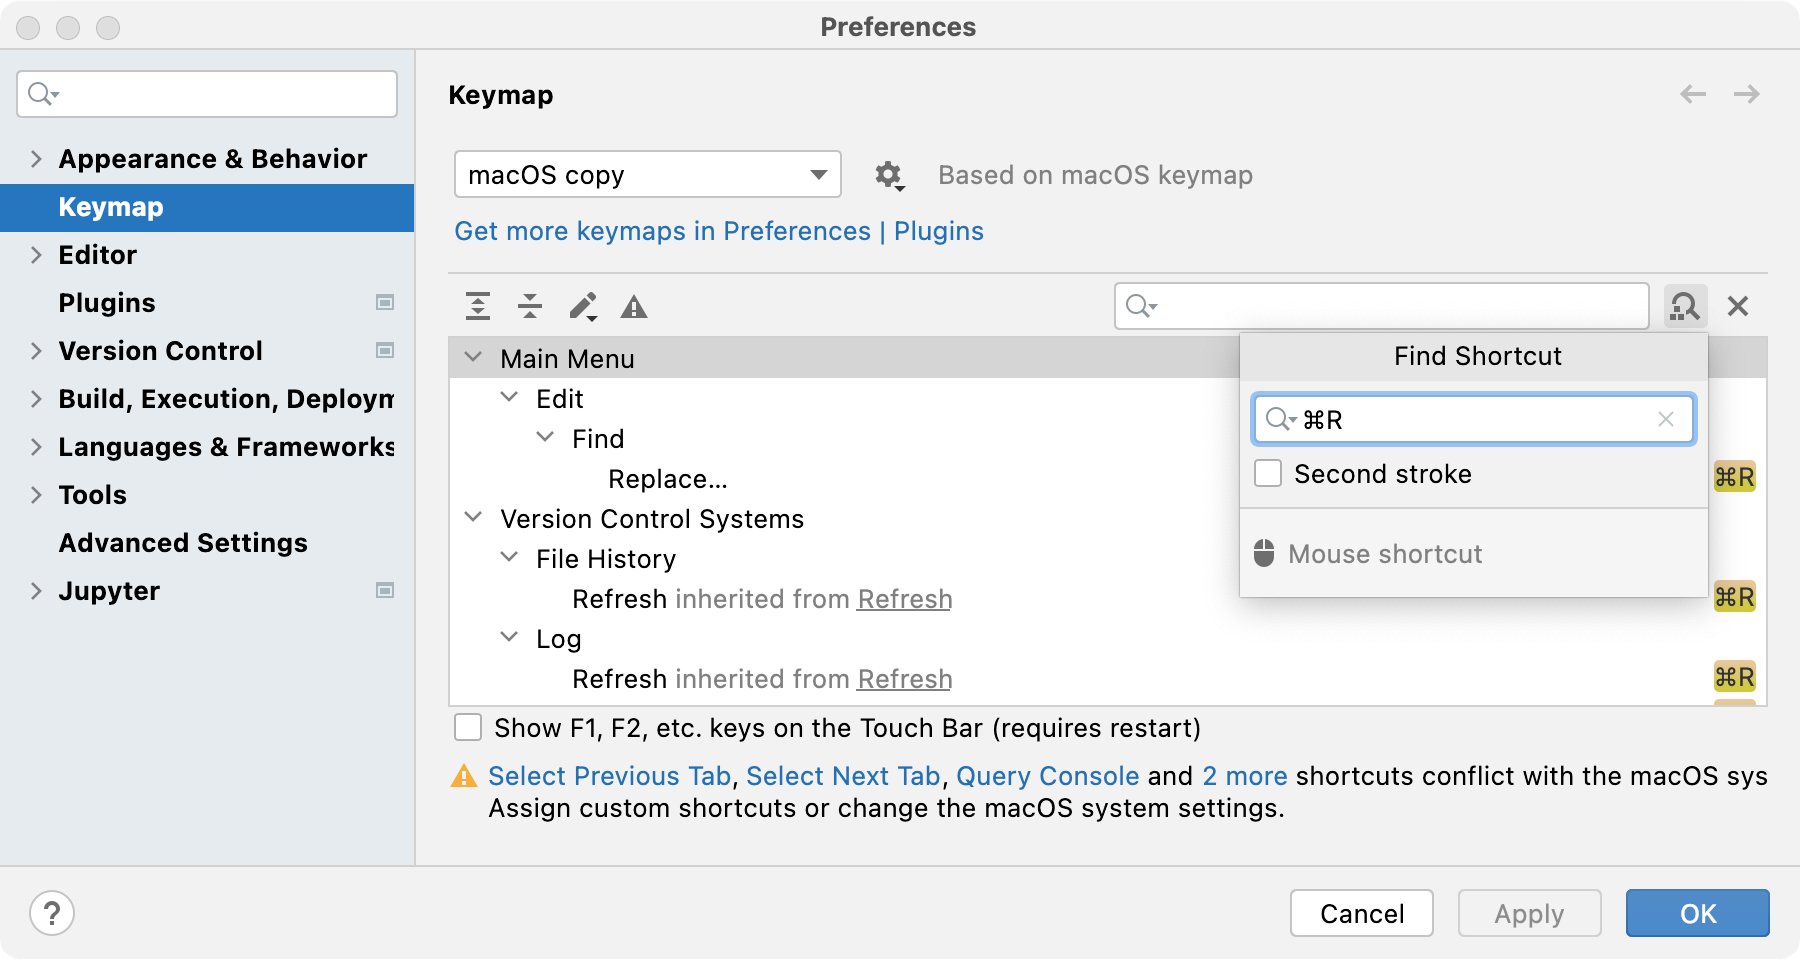Screen dimensions: 1800x959
Task: Click the Collapse All toolbar icon
Action: click(530, 306)
